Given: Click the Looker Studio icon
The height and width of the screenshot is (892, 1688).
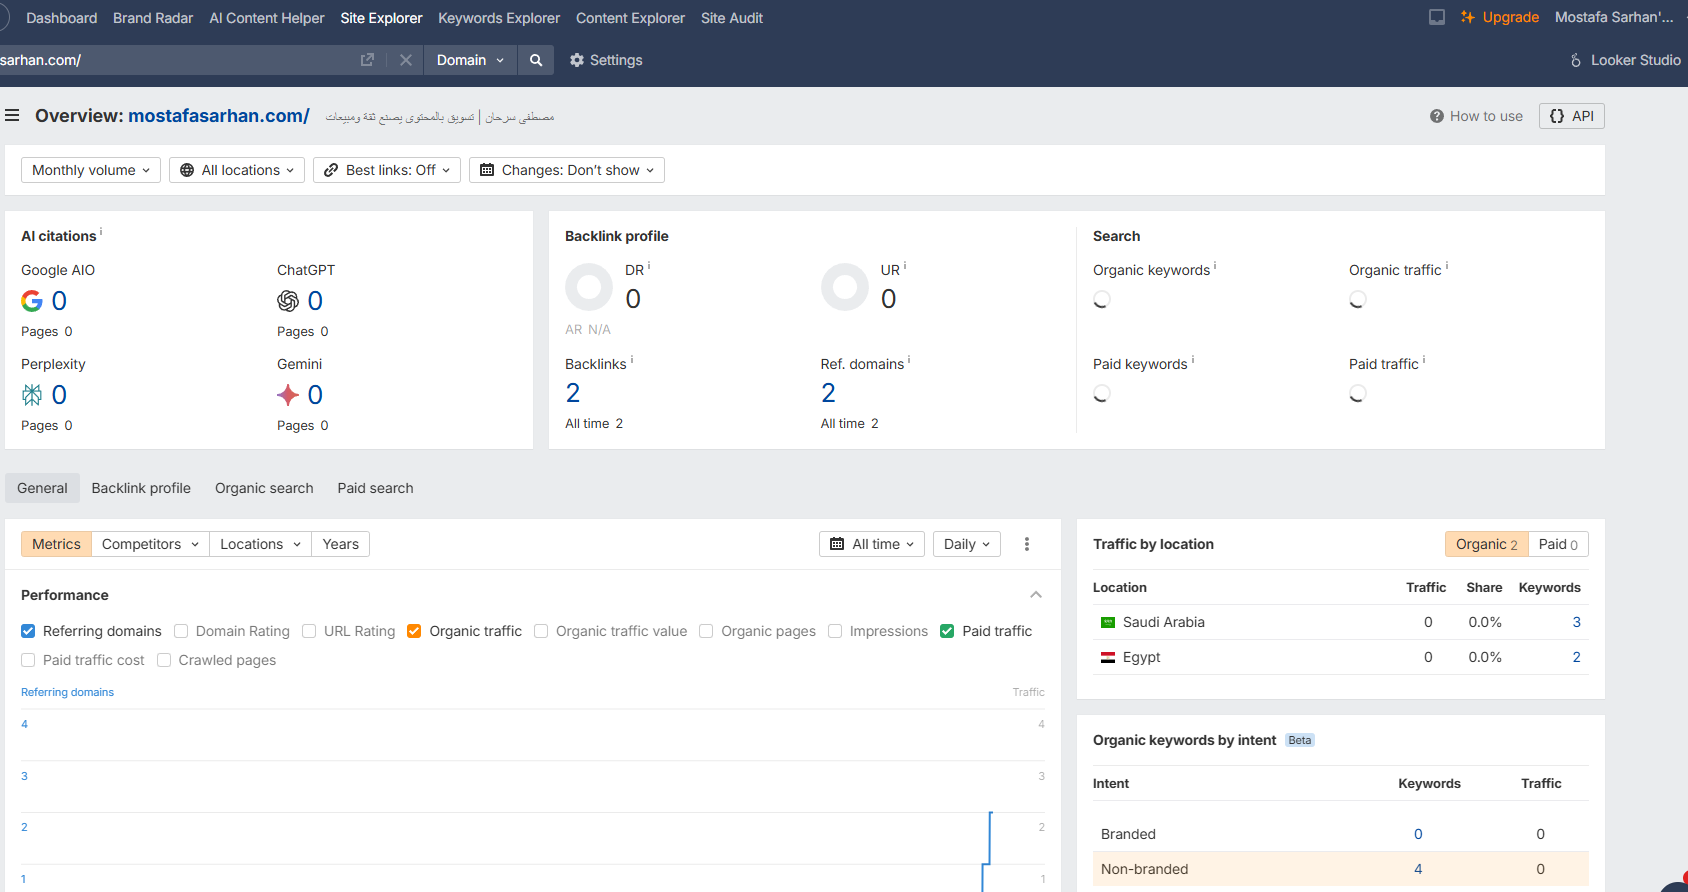Looking at the screenshot, I should coord(1576,60).
